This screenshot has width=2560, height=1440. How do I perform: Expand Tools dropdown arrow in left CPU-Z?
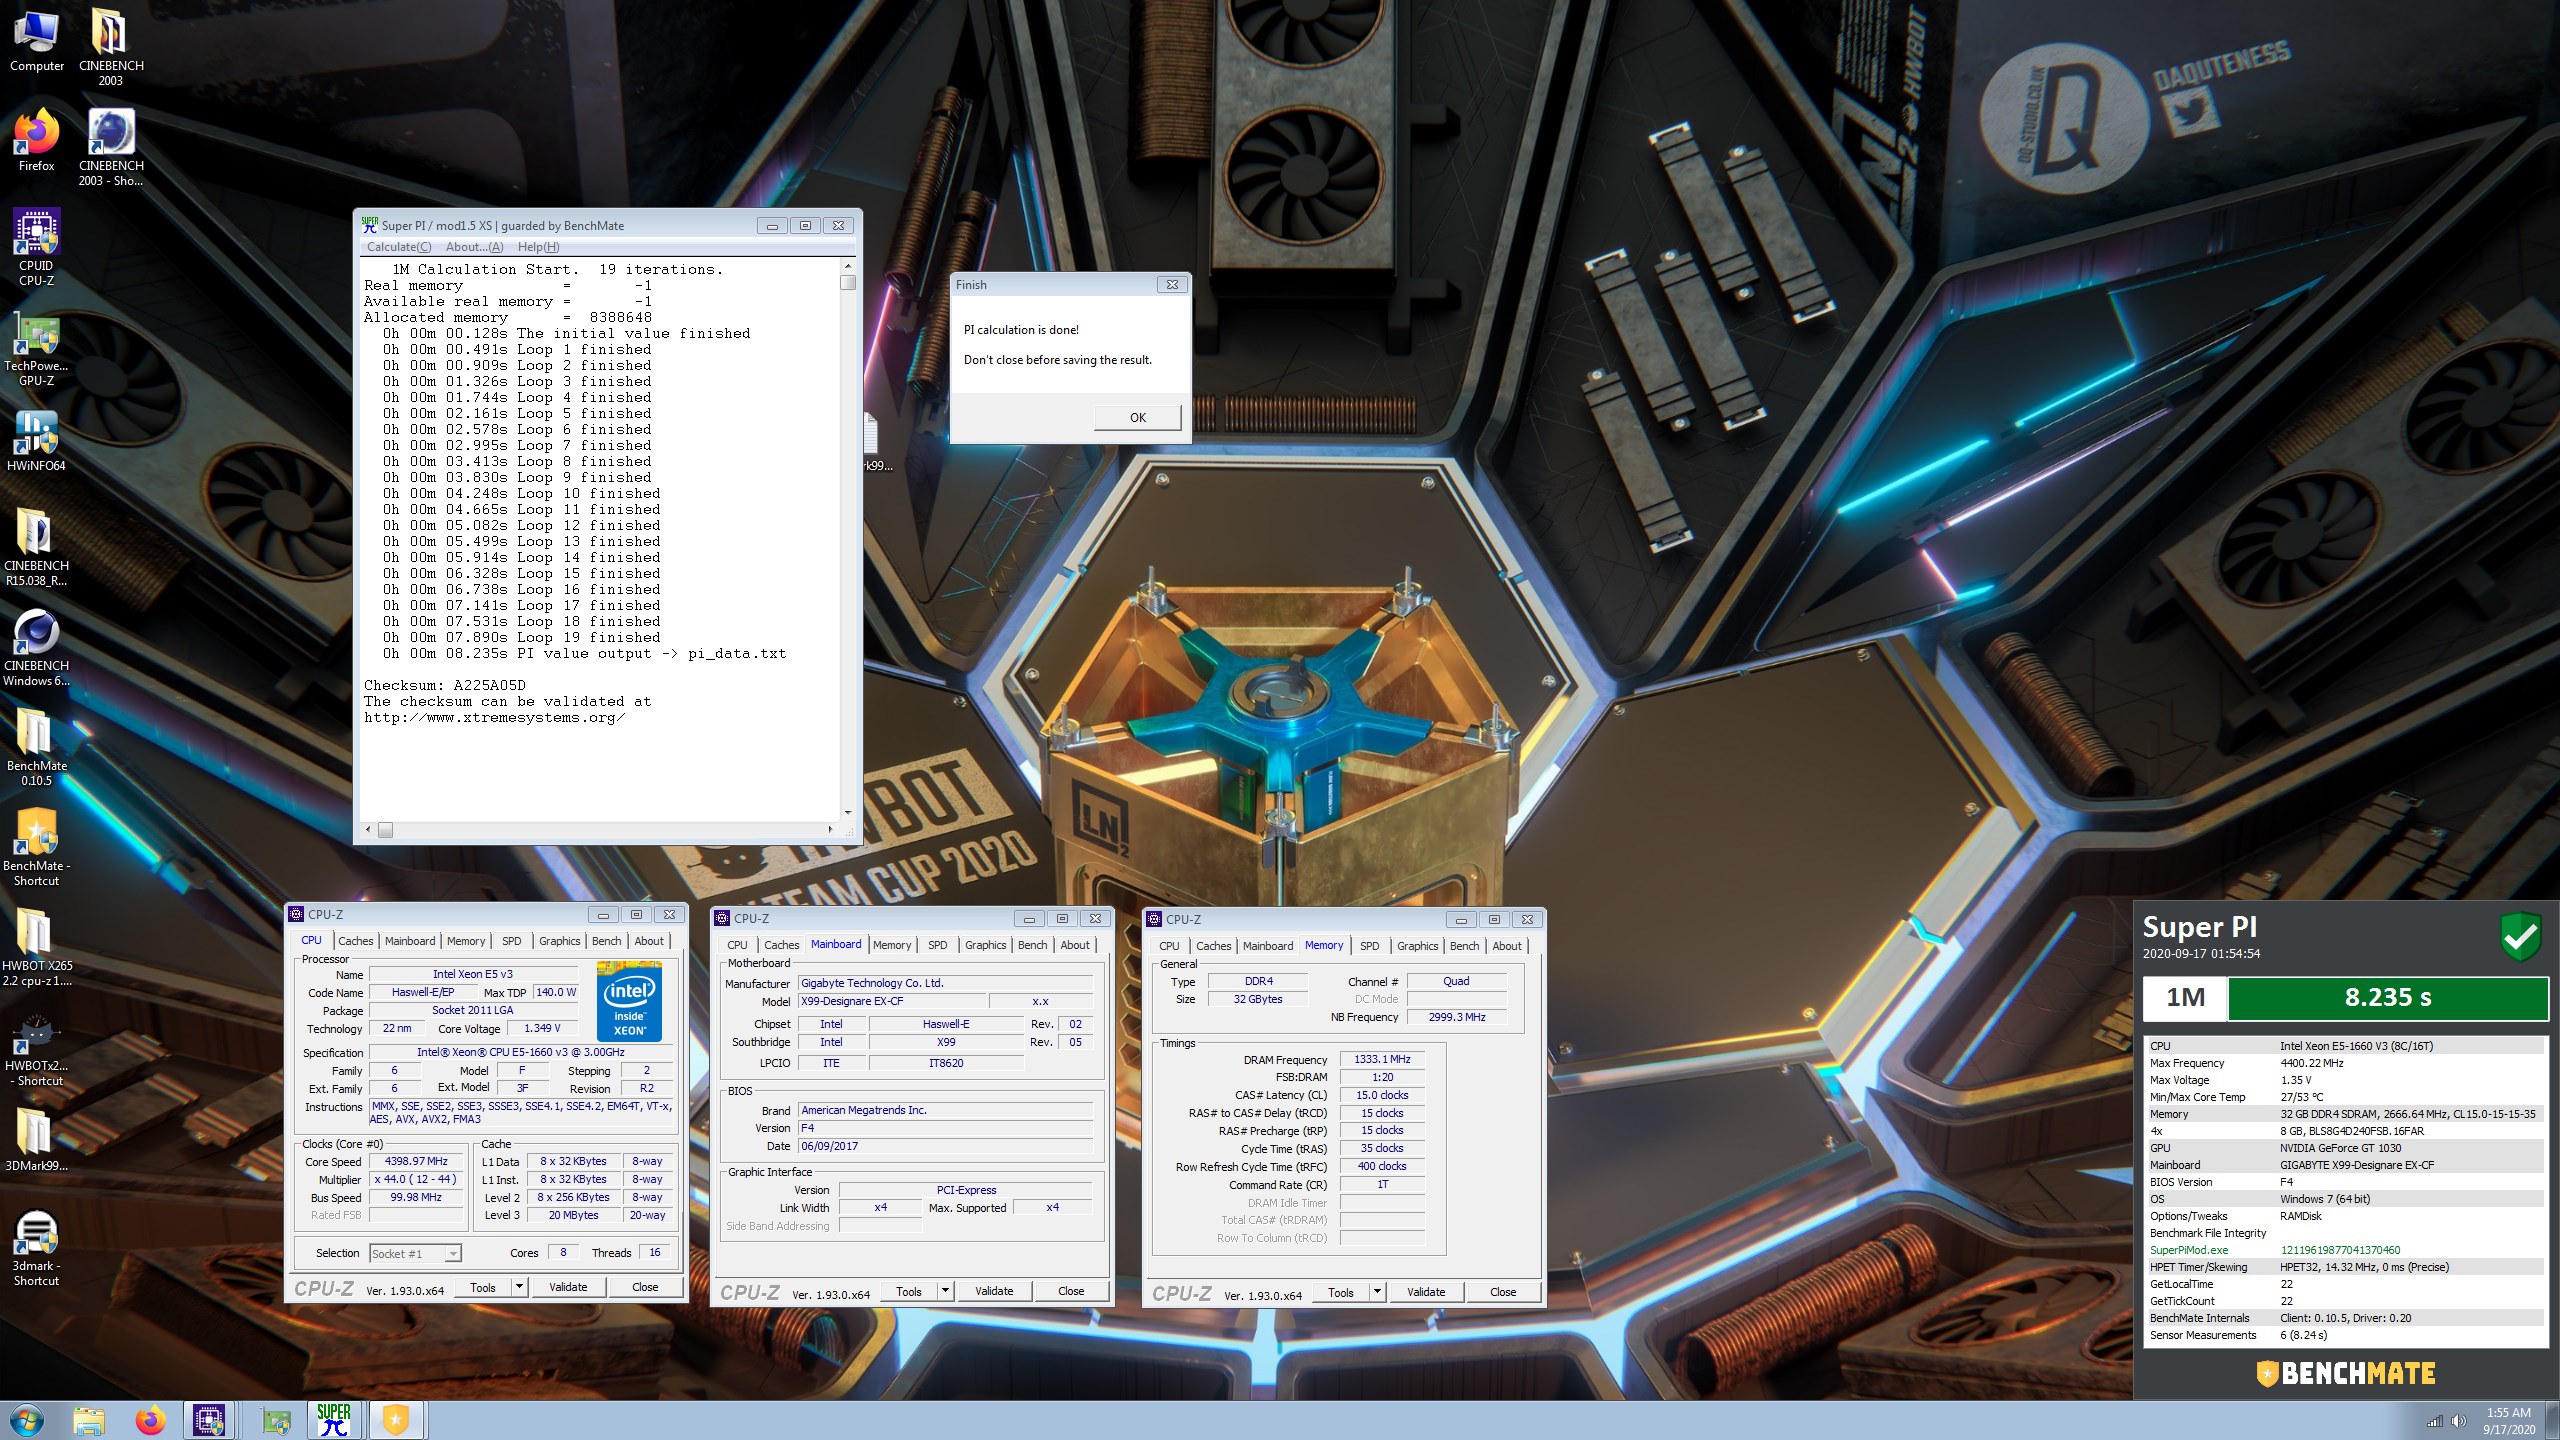pyautogui.click(x=519, y=1287)
